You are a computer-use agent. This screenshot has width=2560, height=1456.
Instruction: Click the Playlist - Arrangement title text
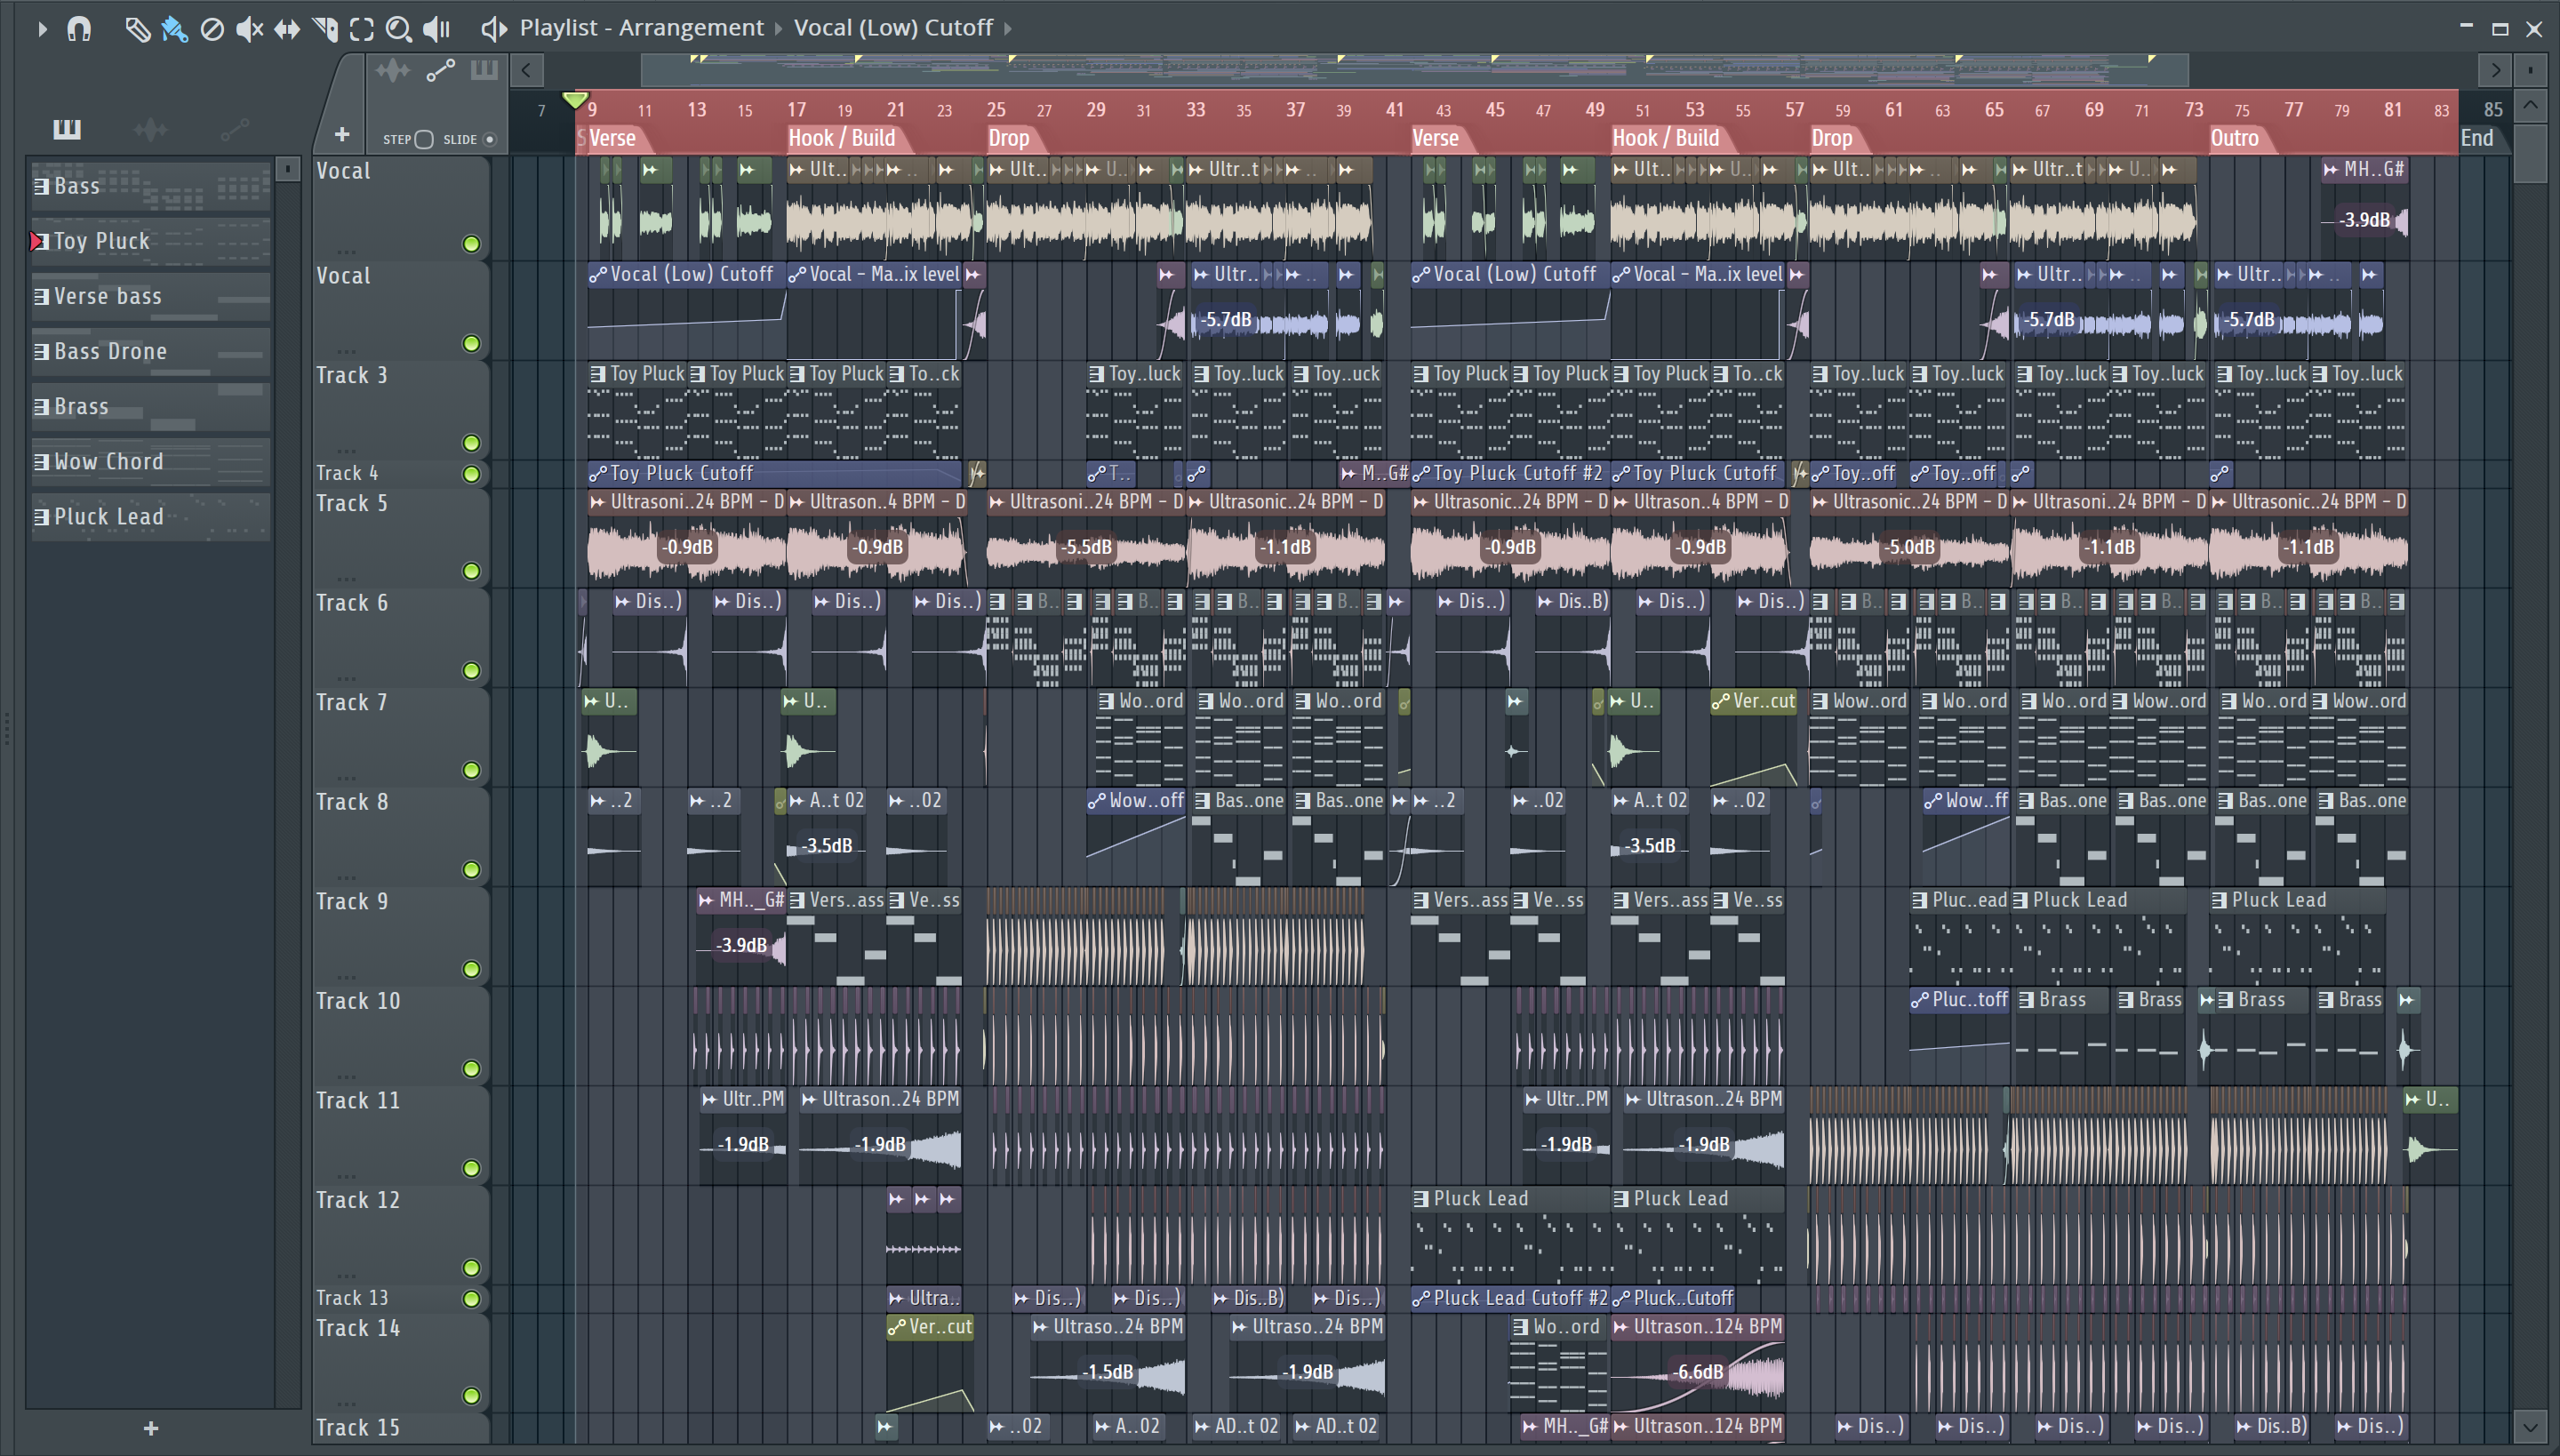coord(641,28)
